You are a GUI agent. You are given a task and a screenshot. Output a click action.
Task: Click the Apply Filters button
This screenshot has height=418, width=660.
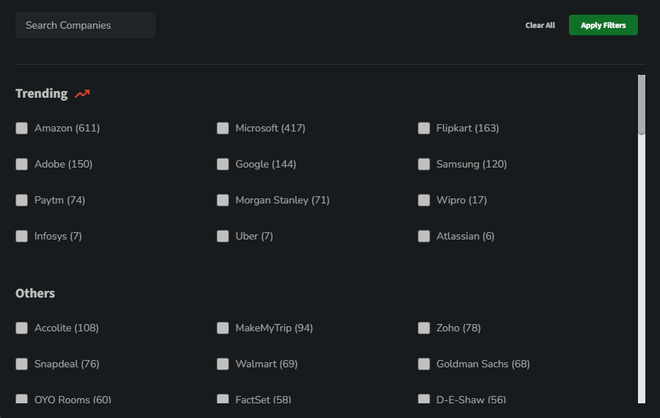pos(603,25)
